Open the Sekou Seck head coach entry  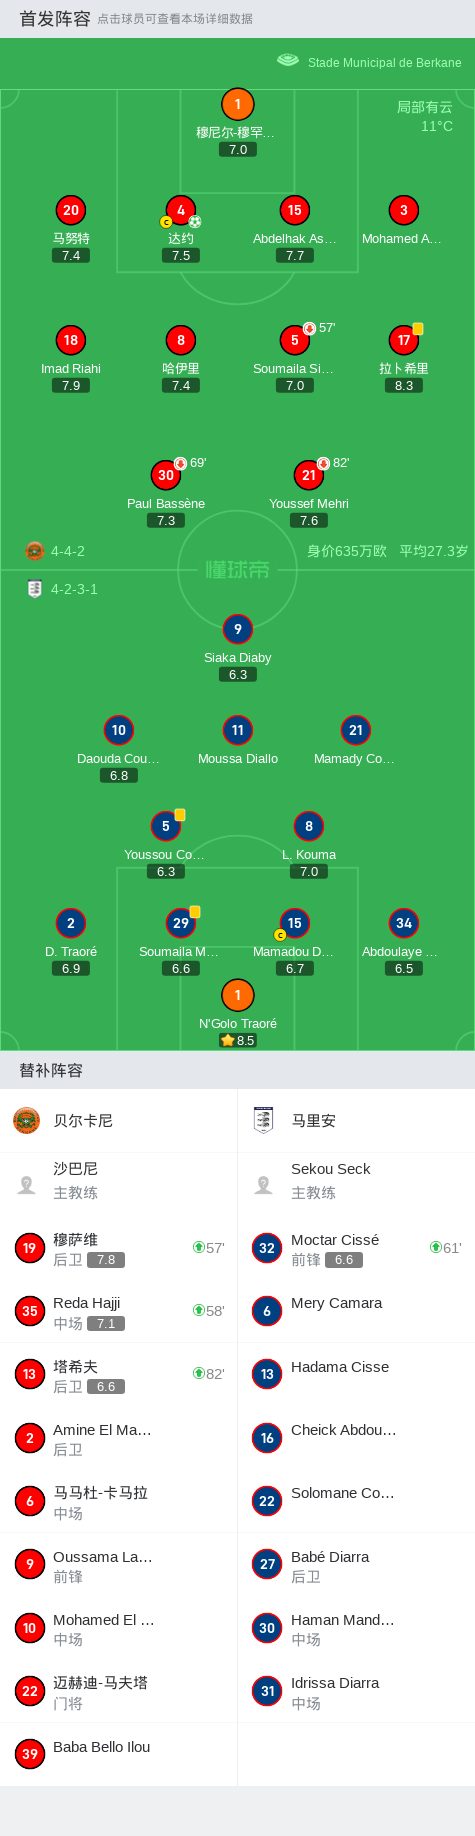tap(356, 1181)
